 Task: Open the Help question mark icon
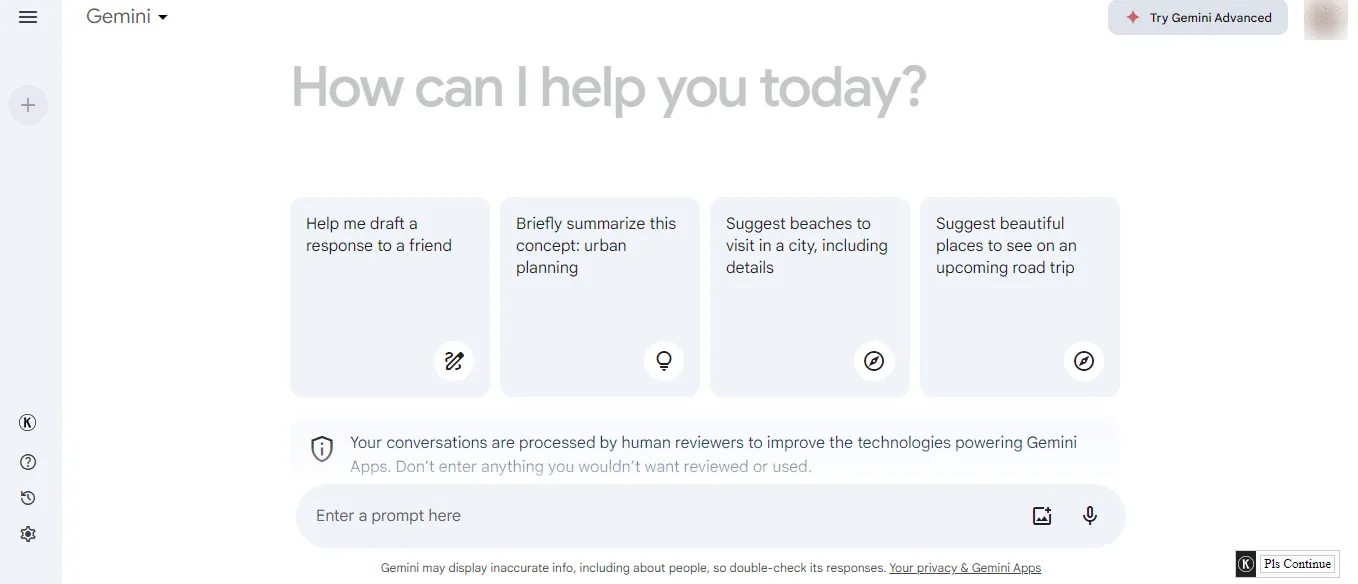tap(28, 462)
